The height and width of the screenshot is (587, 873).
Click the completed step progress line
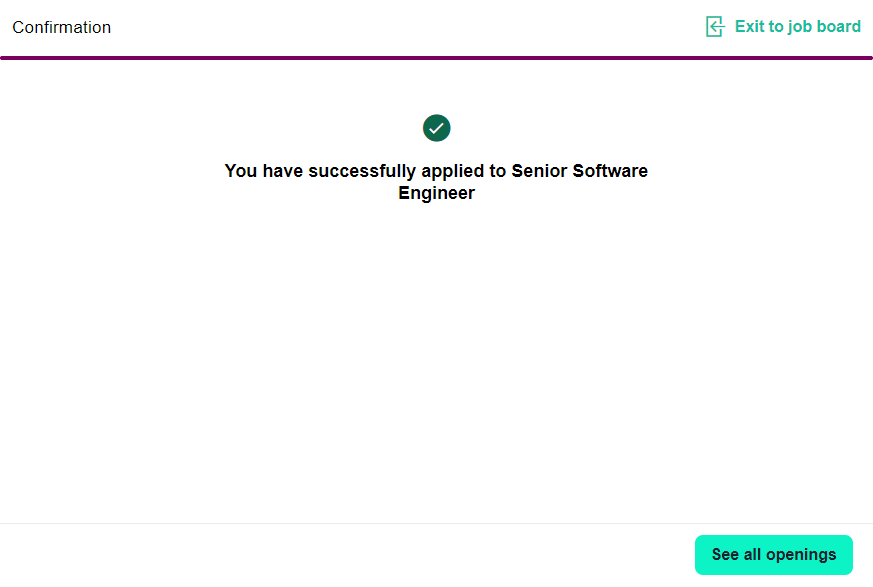pyautogui.click(x=436, y=58)
